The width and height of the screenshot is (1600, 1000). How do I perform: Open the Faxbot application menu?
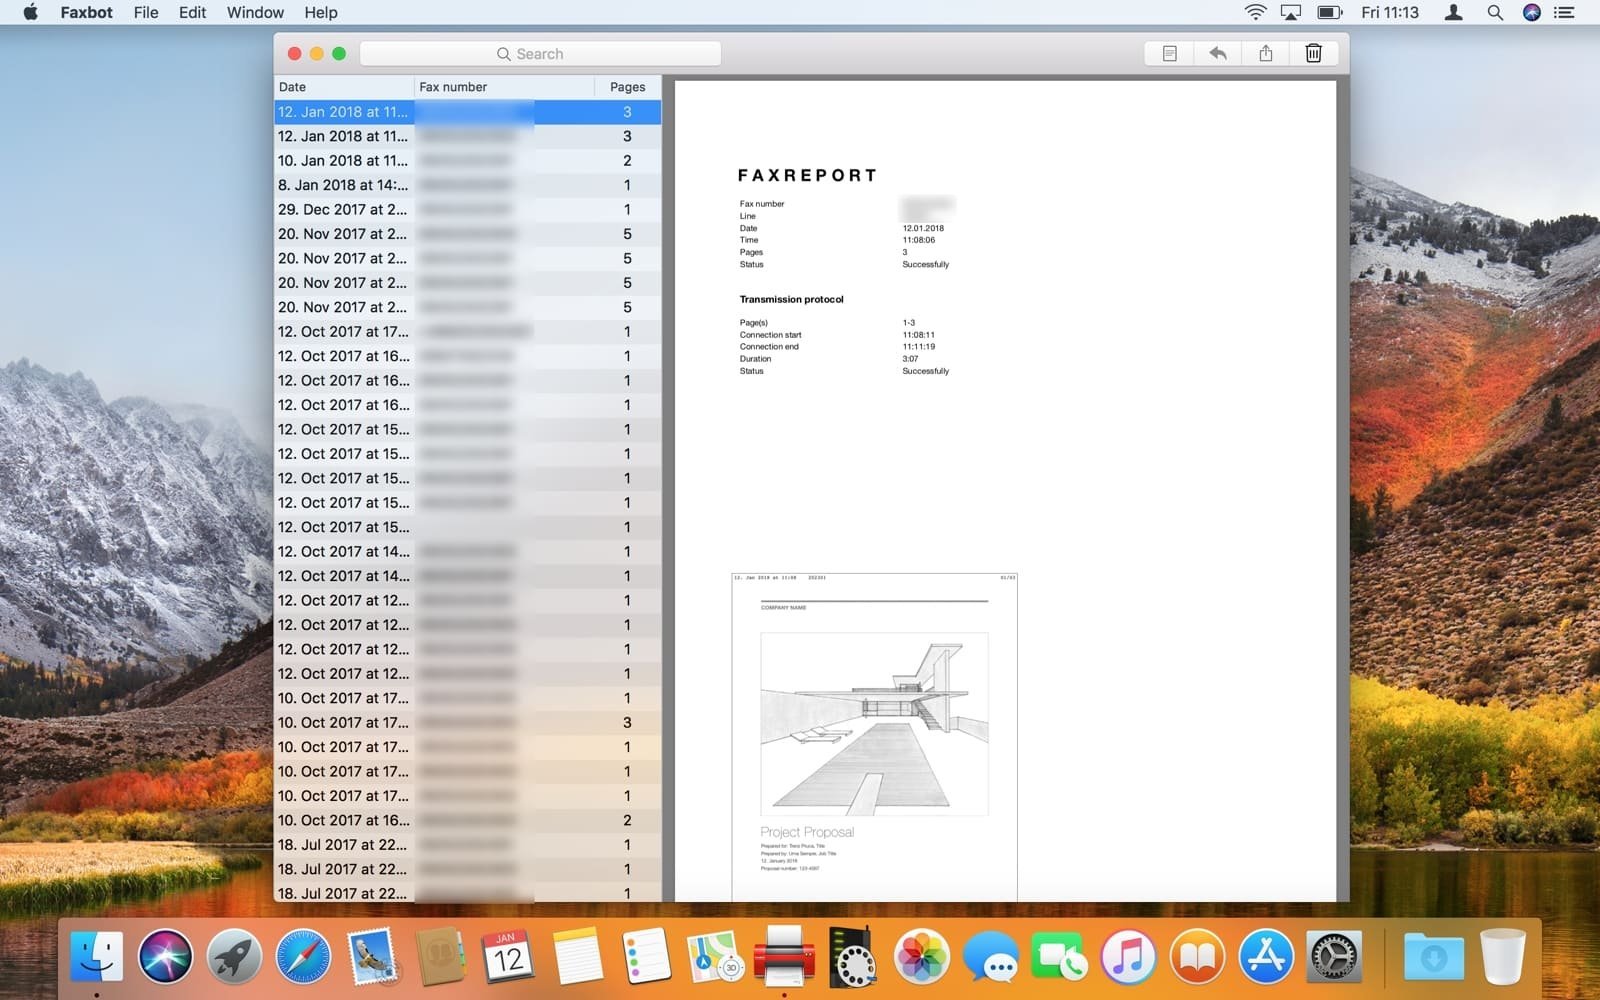[x=86, y=13]
